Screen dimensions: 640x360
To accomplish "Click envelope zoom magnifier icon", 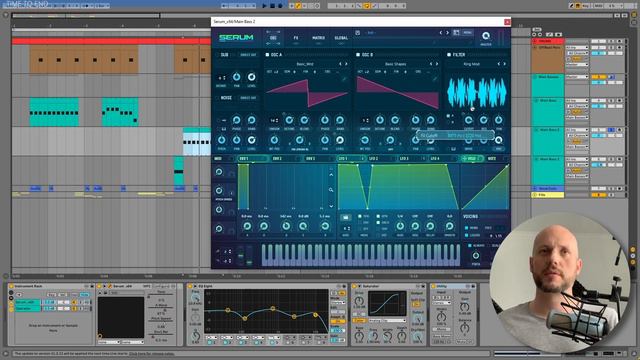I will click(x=331, y=190).
